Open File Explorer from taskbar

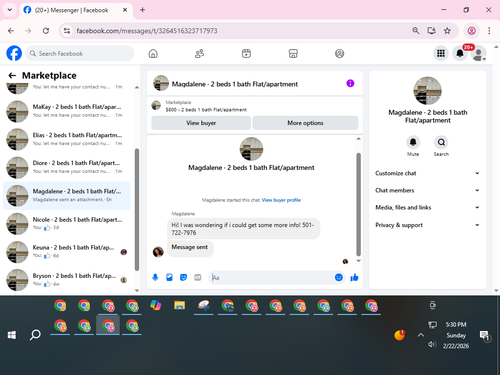coord(179,305)
